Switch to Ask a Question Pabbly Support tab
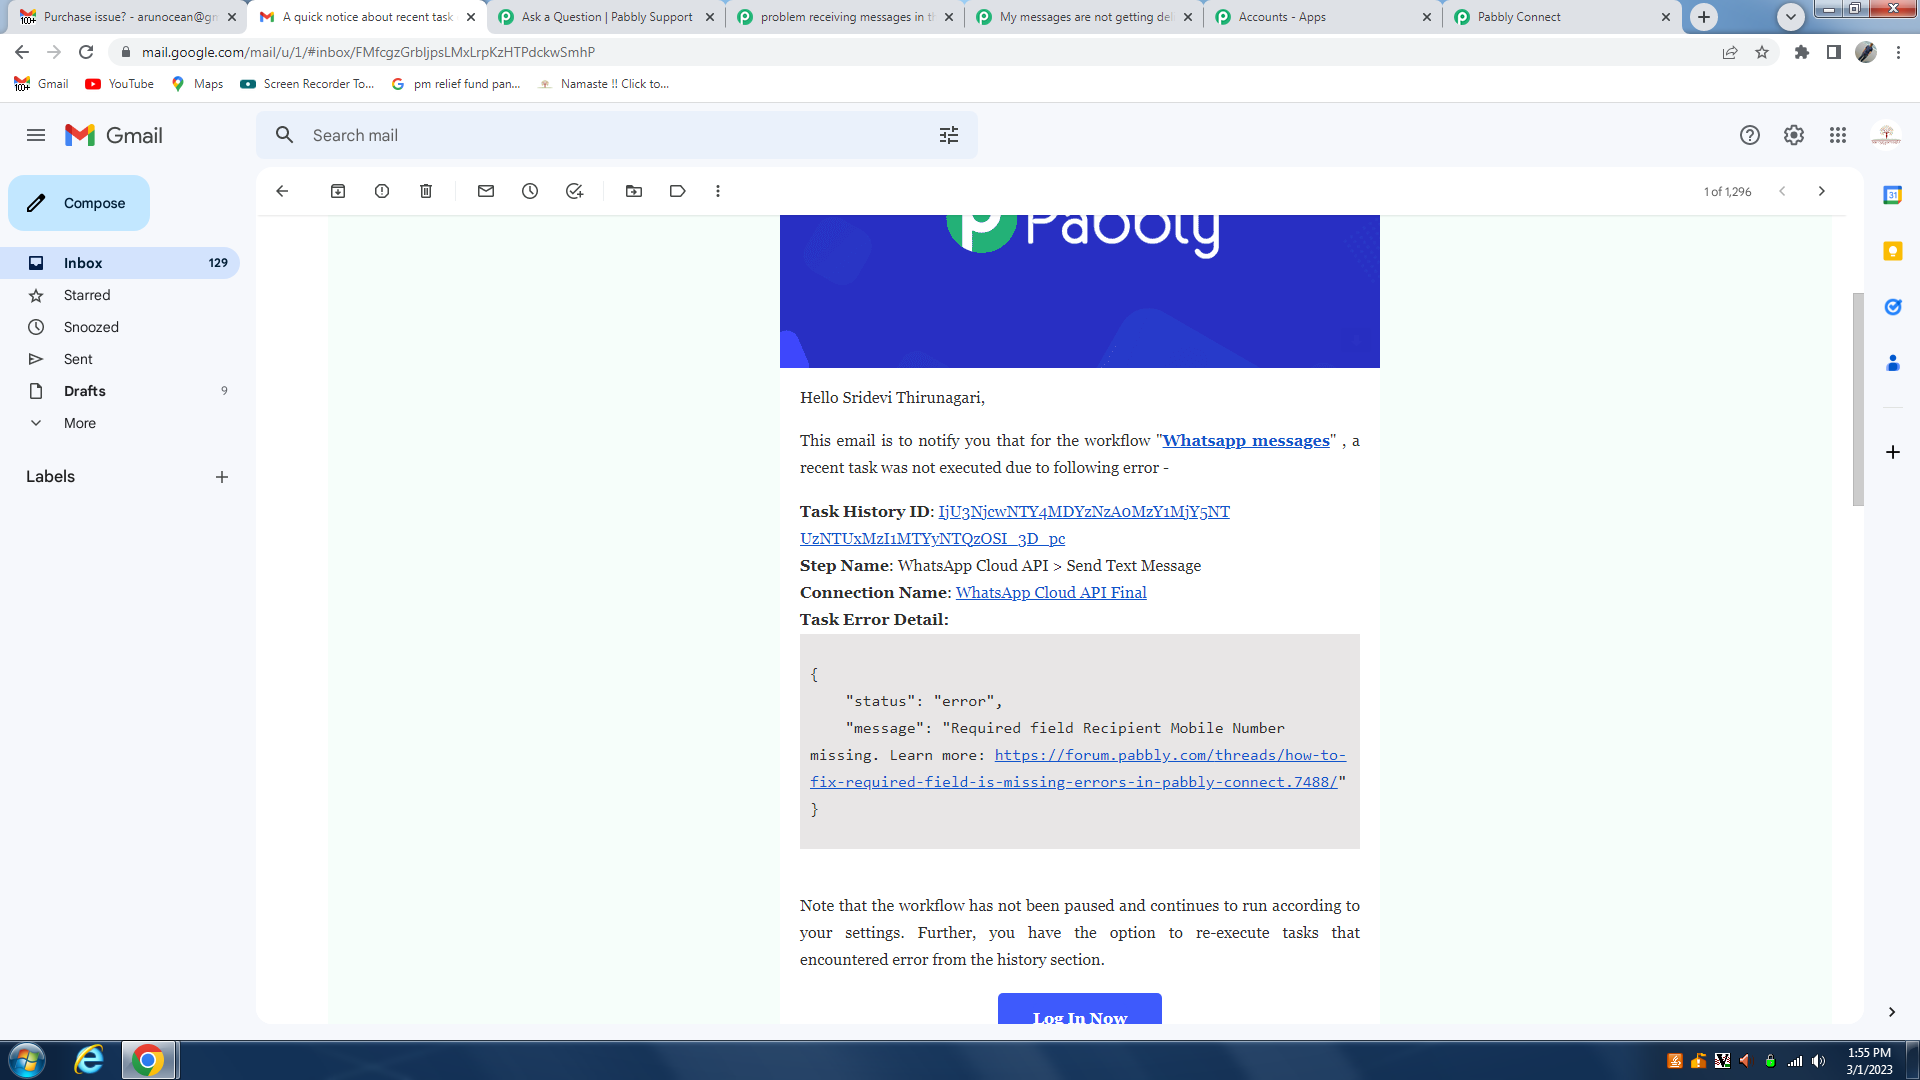Viewport: 1920px width, 1080px height. [607, 17]
